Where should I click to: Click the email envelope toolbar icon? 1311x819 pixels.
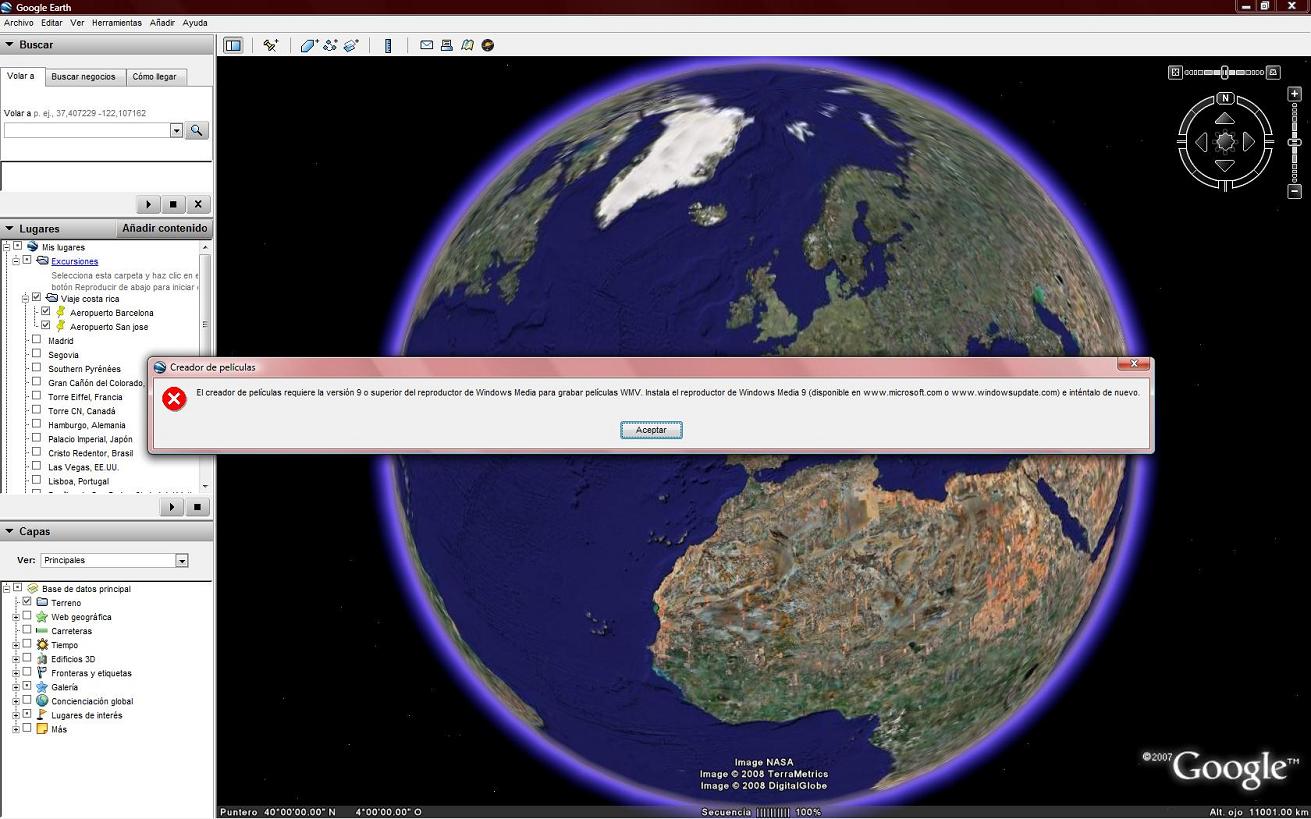pyautogui.click(x=426, y=45)
